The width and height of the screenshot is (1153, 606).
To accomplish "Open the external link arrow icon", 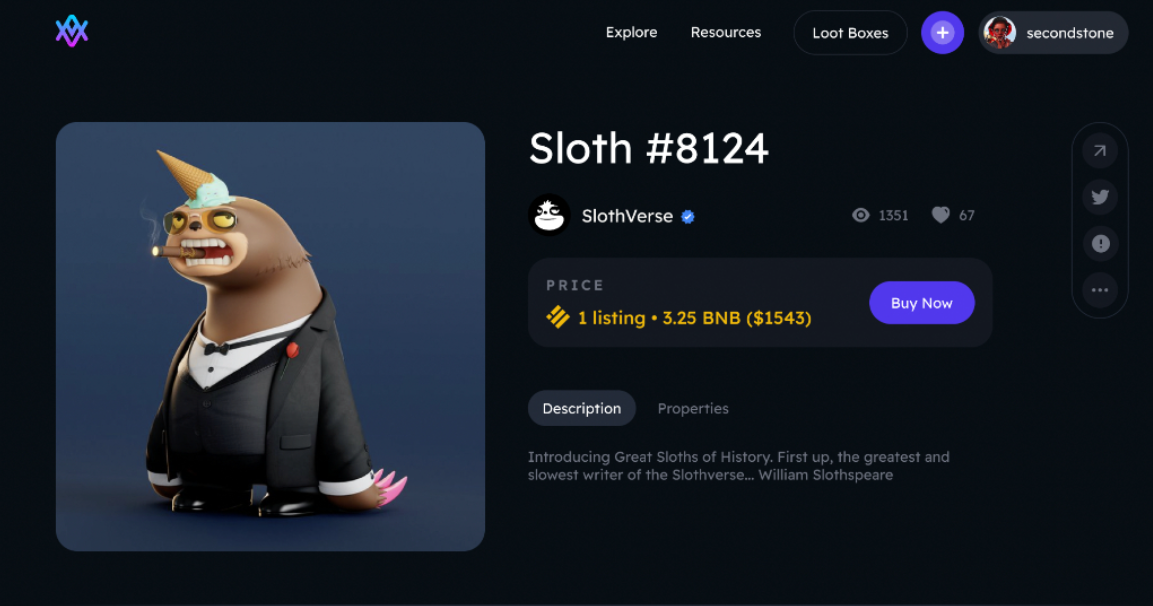I will click(x=1100, y=151).
